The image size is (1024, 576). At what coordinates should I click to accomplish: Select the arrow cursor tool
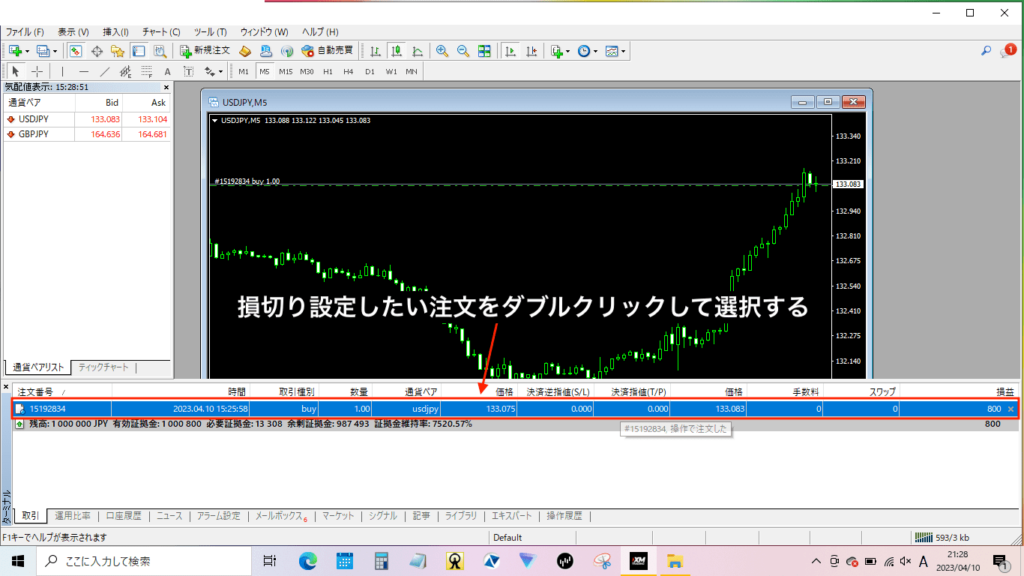[x=16, y=71]
